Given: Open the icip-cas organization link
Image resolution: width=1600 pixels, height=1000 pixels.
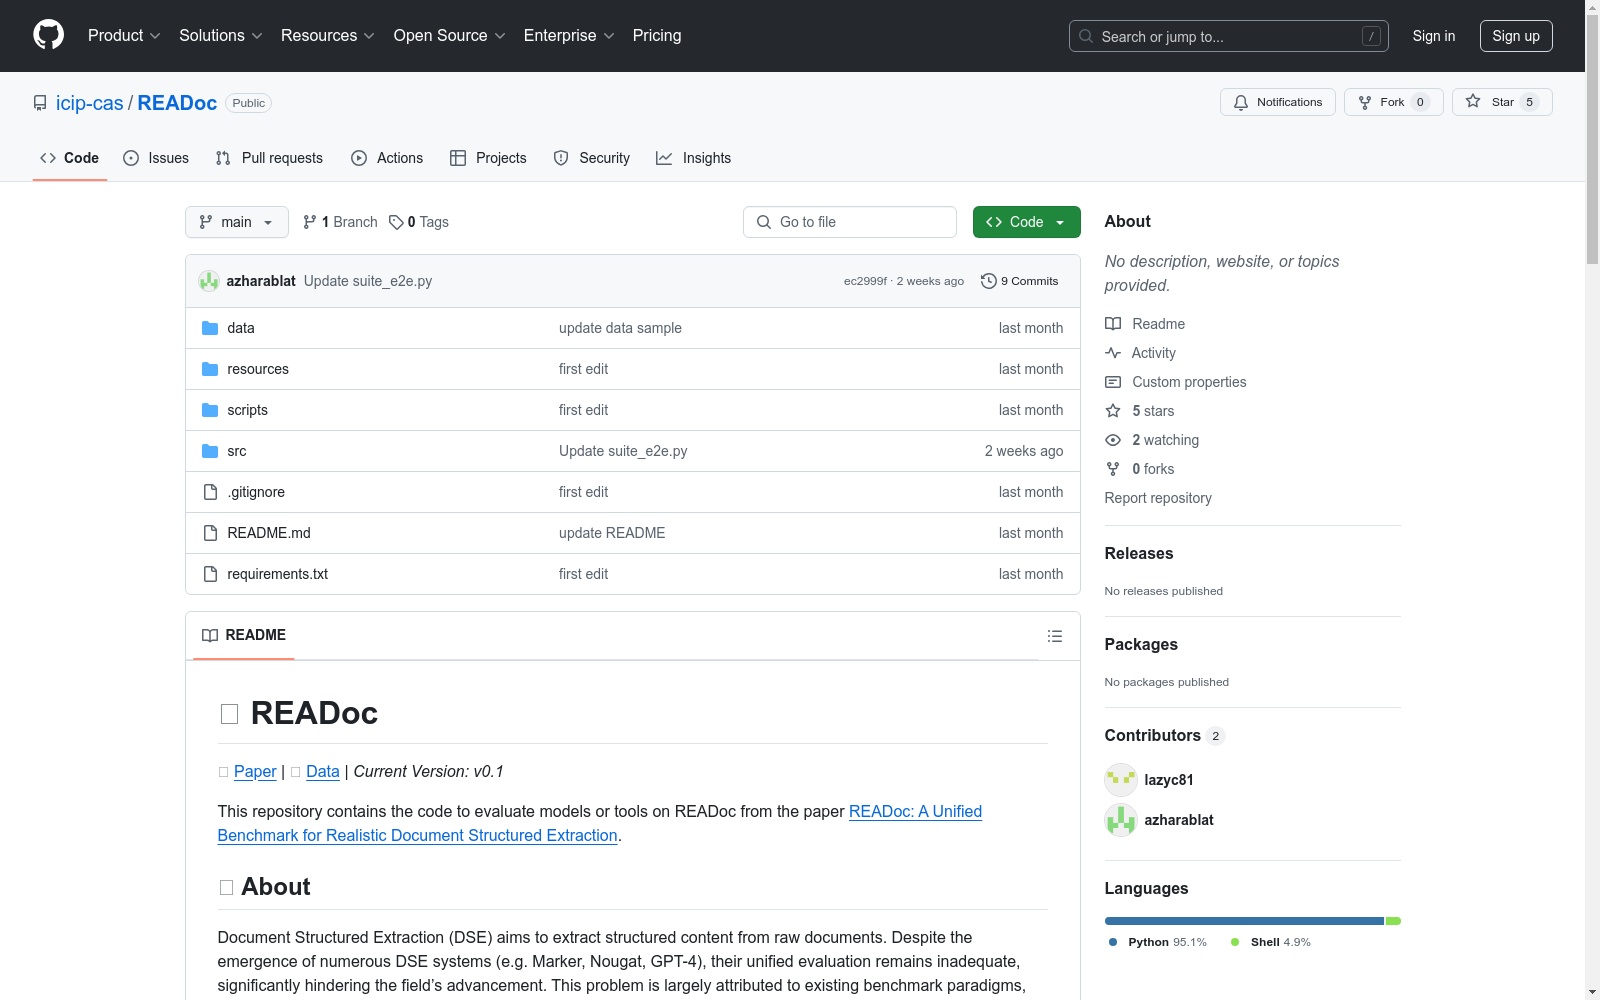Looking at the screenshot, I should (90, 103).
